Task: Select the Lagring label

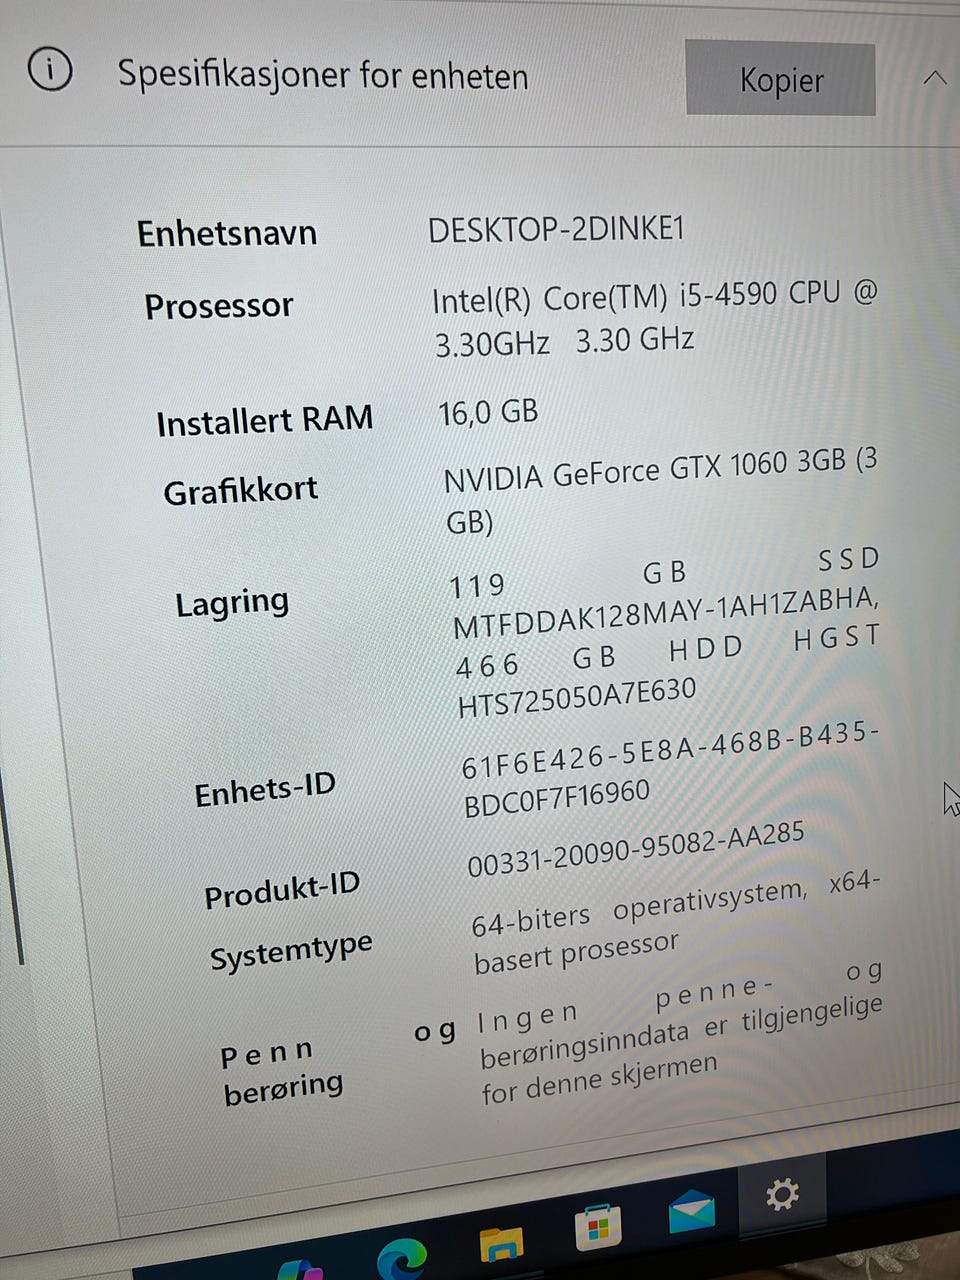Action: click(x=232, y=603)
